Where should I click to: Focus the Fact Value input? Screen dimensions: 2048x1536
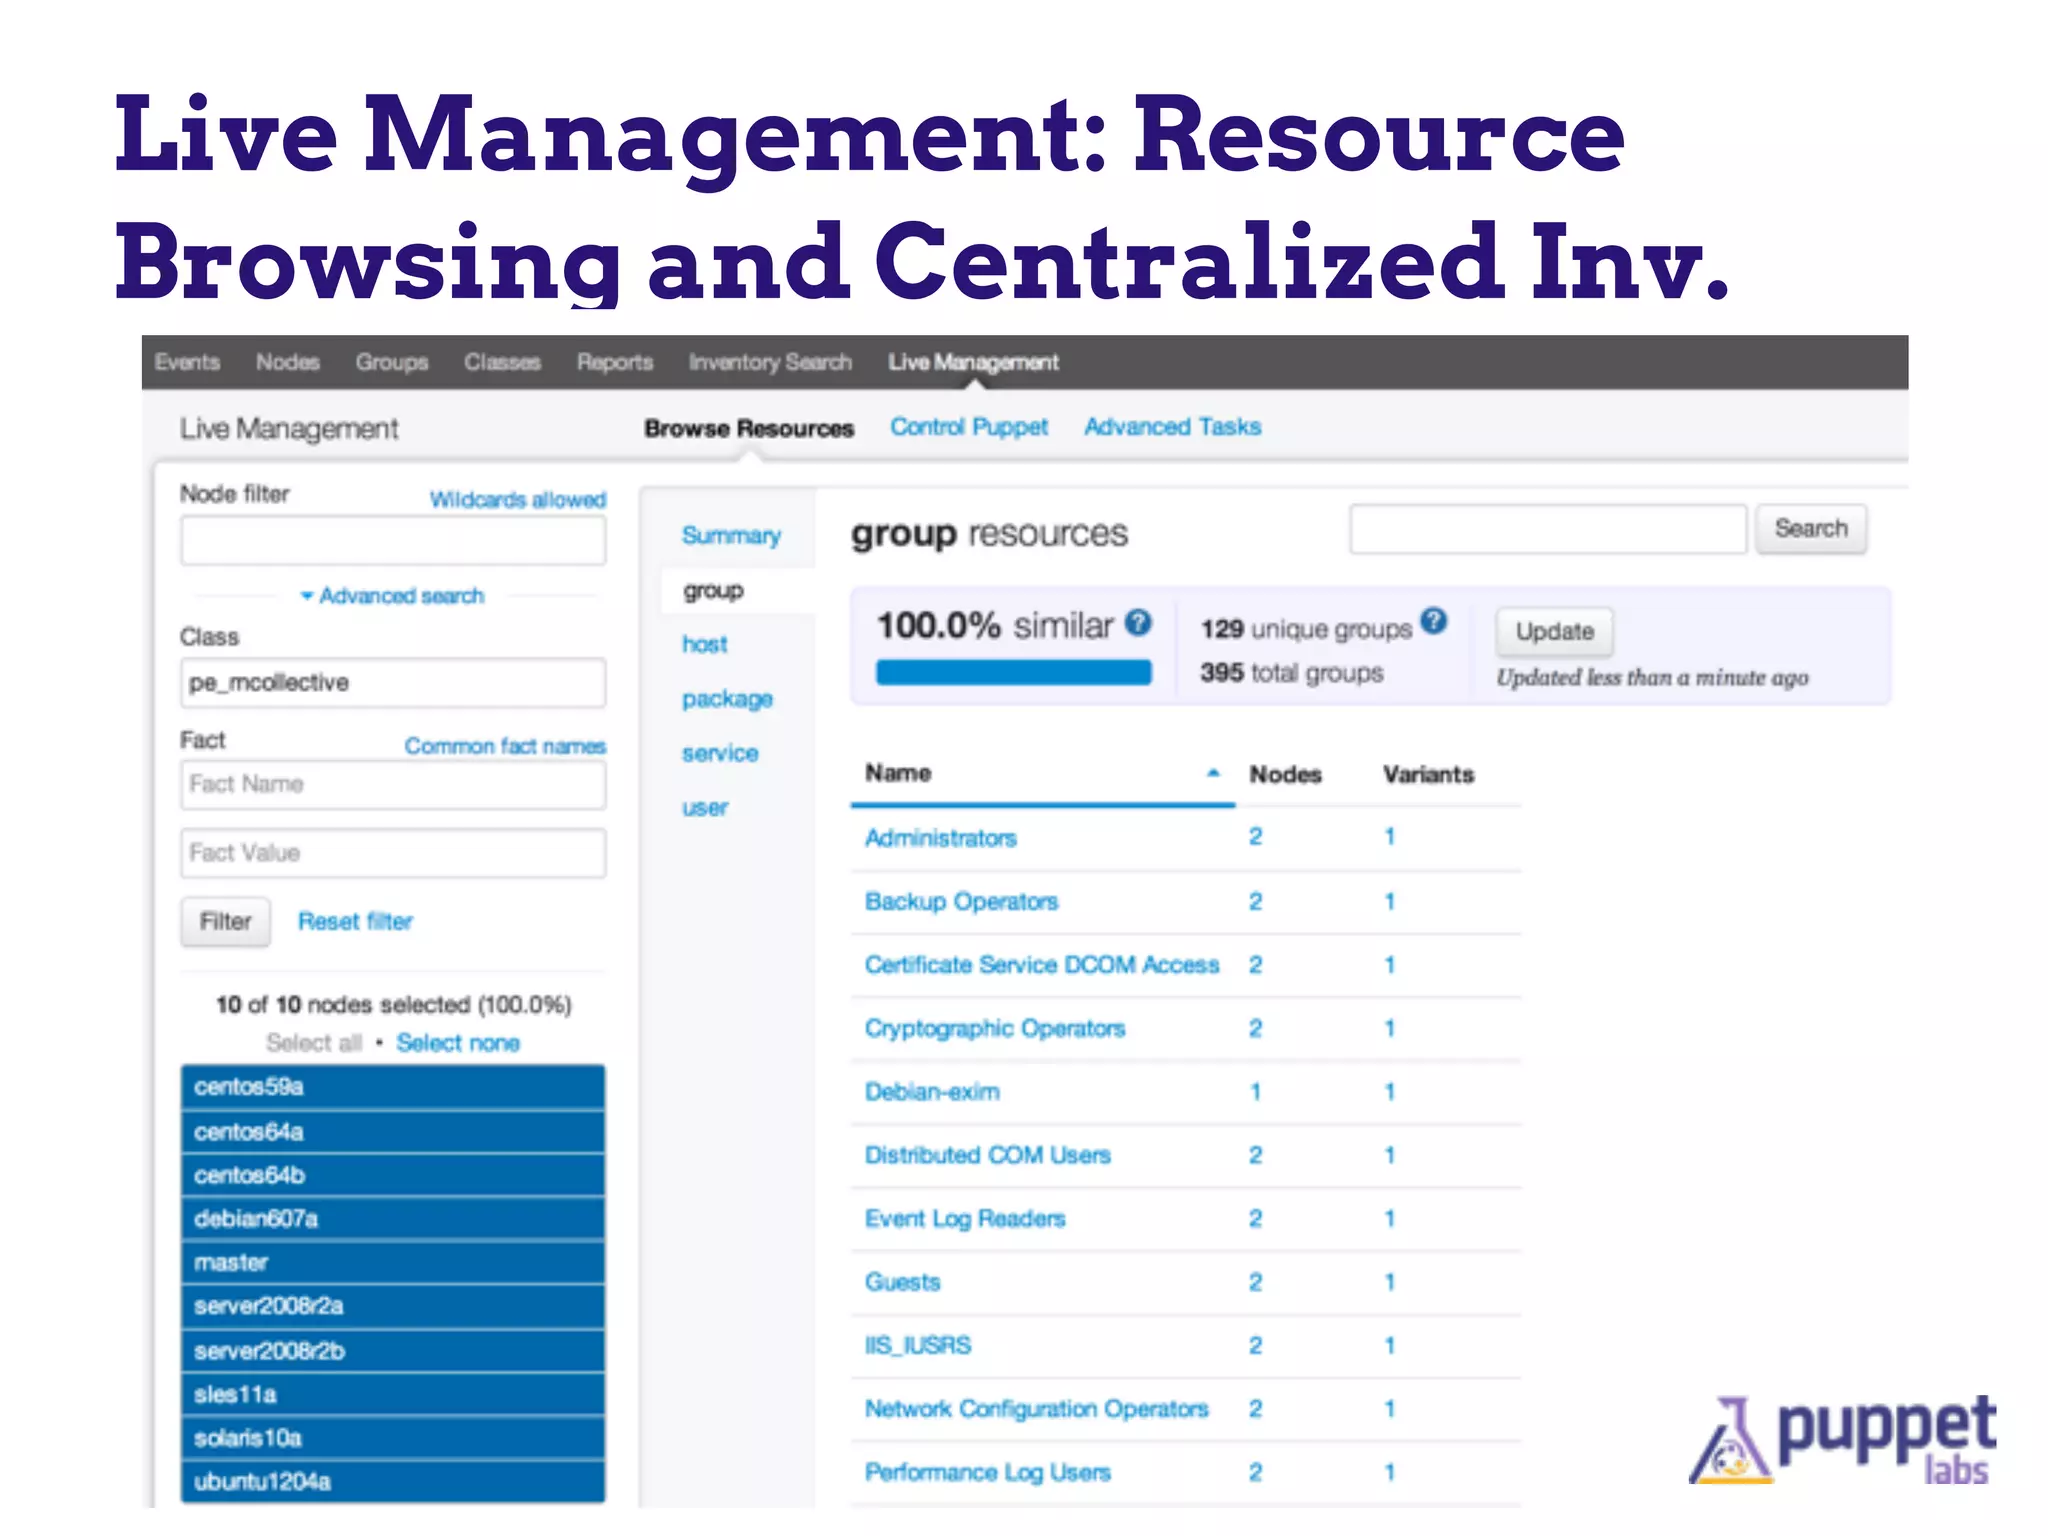[x=393, y=853]
